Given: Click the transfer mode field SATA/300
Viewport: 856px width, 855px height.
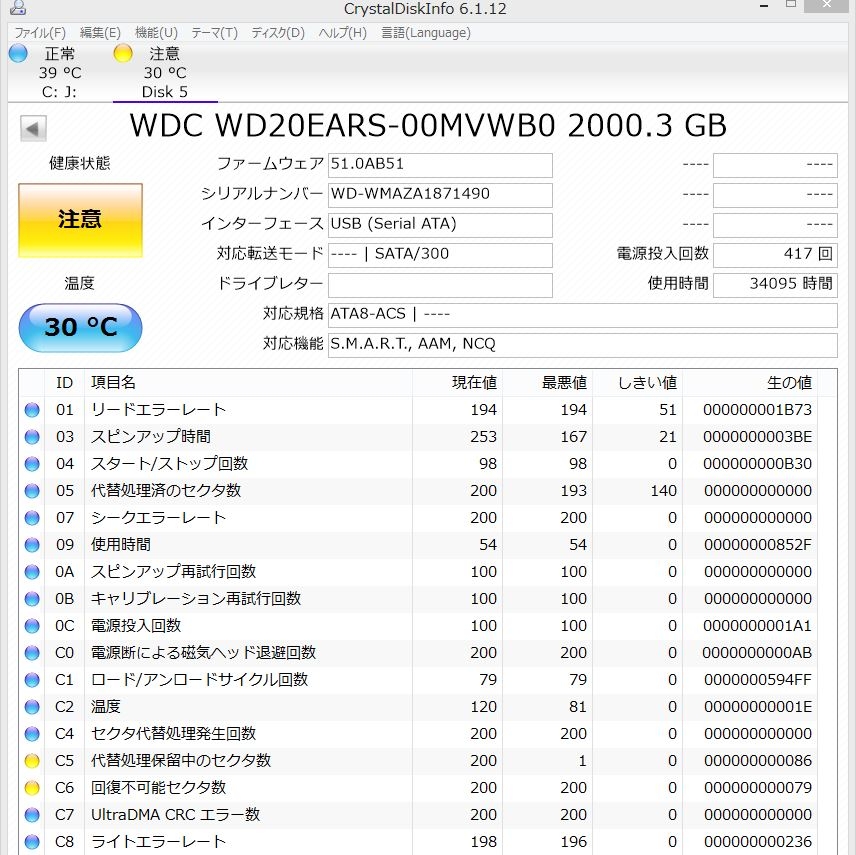Looking at the screenshot, I should [x=440, y=255].
